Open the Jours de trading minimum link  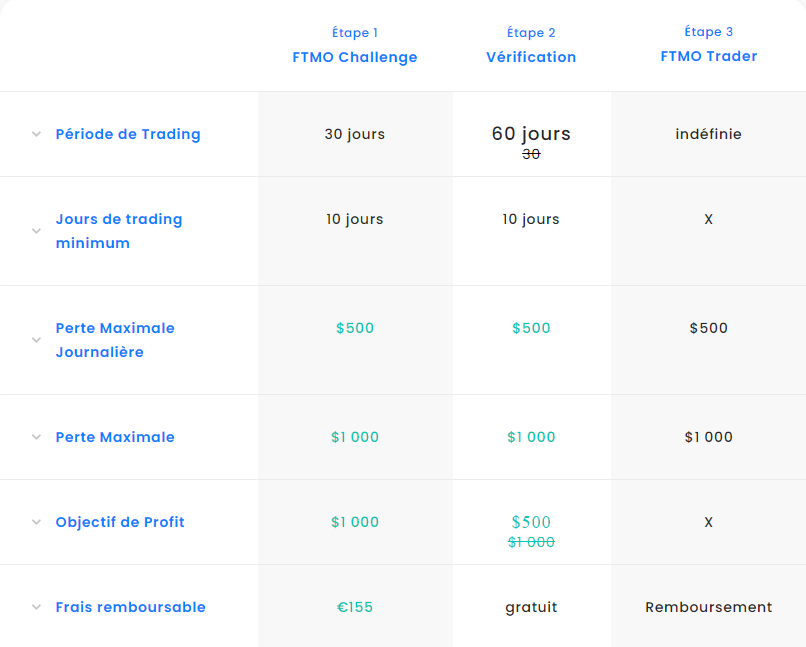[119, 231]
